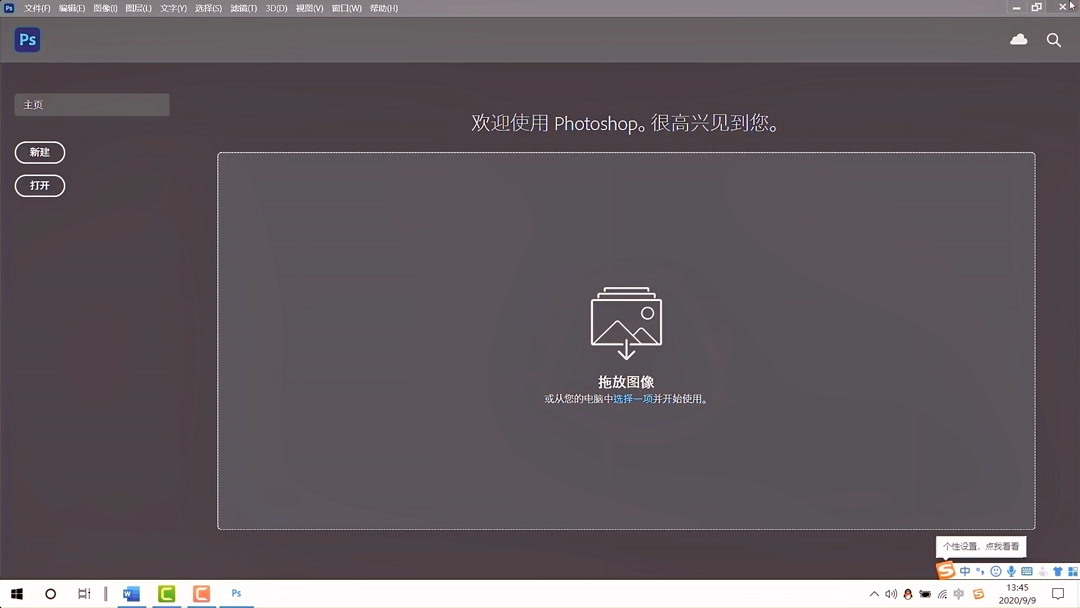Click the drag-and-drop image area

pos(626,340)
